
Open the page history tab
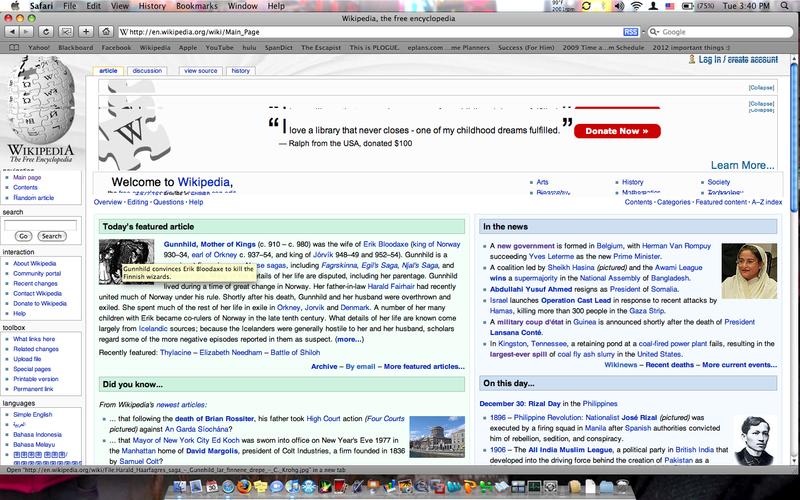coord(240,71)
